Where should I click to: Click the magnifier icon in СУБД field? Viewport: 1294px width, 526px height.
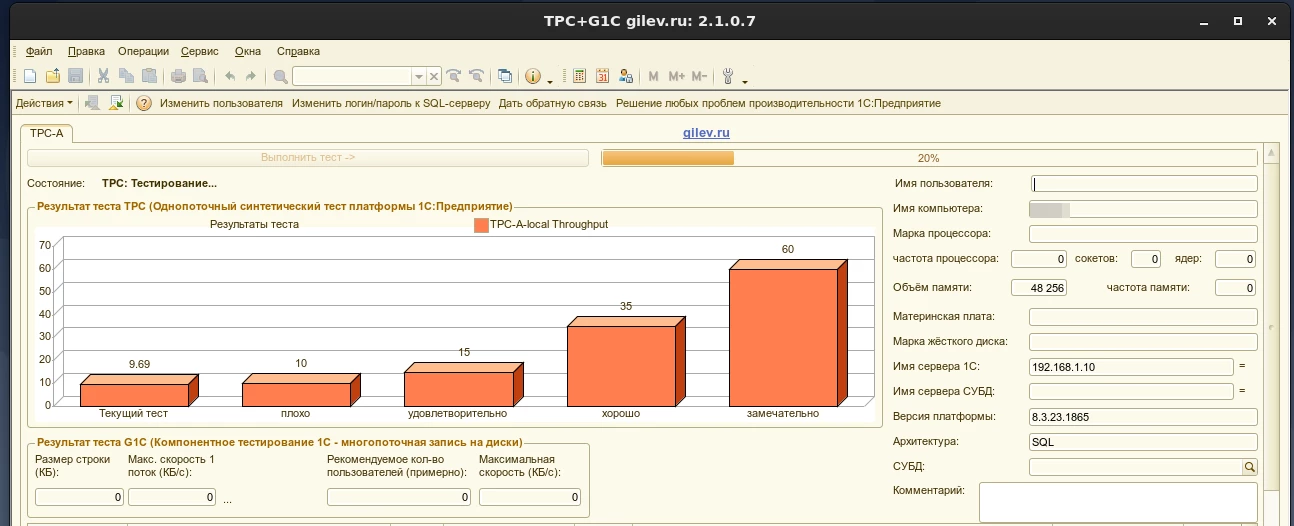[1249, 467]
